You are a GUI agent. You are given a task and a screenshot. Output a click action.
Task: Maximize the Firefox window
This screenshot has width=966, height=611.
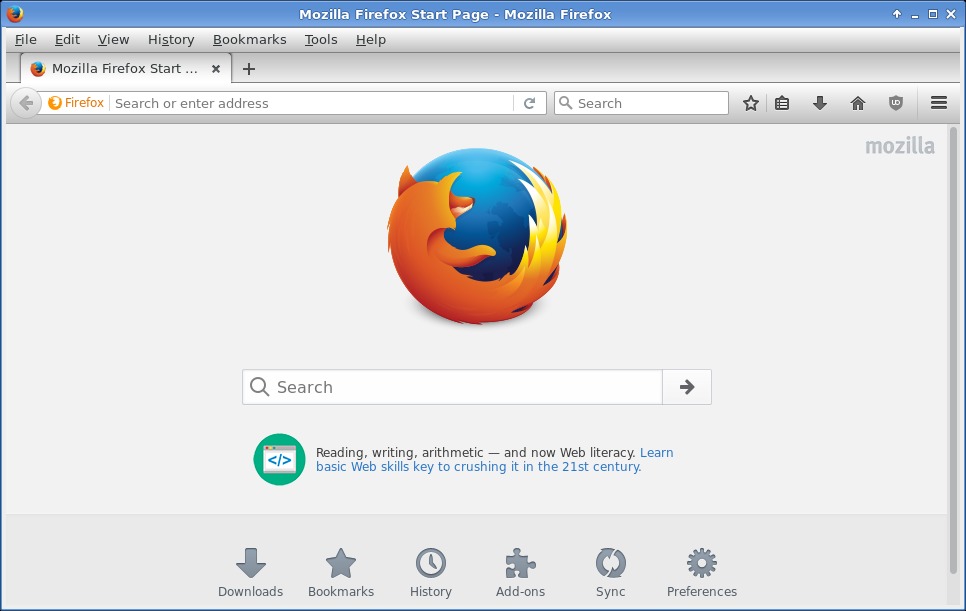click(x=933, y=14)
